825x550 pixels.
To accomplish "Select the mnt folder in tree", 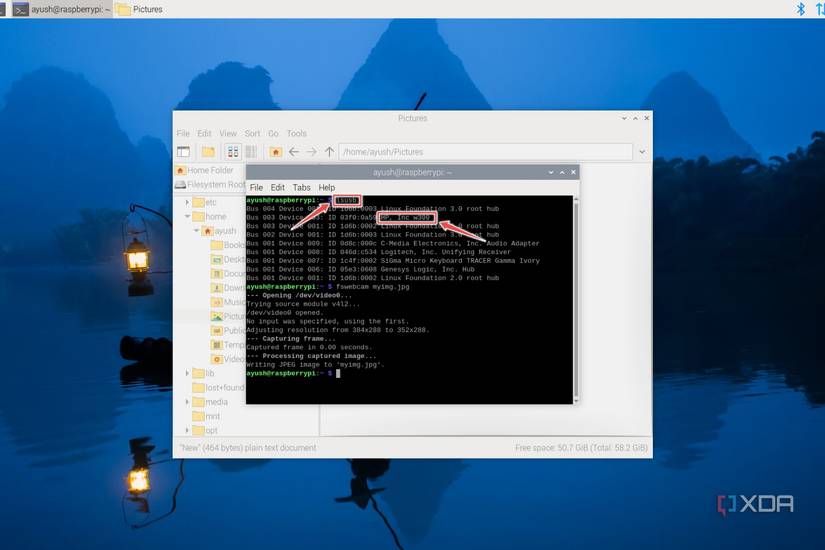I will [x=206, y=416].
